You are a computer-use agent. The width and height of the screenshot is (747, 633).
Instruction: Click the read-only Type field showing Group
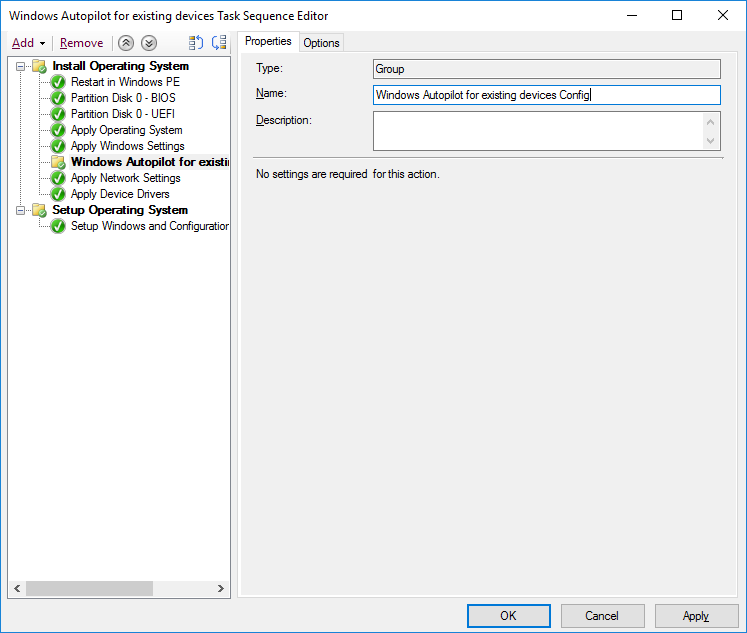click(x=547, y=69)
